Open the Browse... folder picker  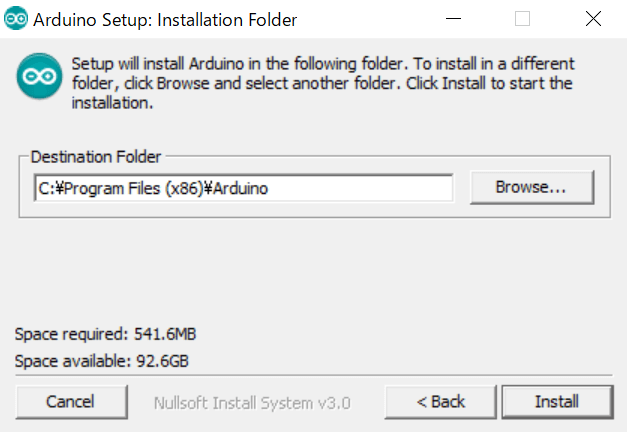530,187
